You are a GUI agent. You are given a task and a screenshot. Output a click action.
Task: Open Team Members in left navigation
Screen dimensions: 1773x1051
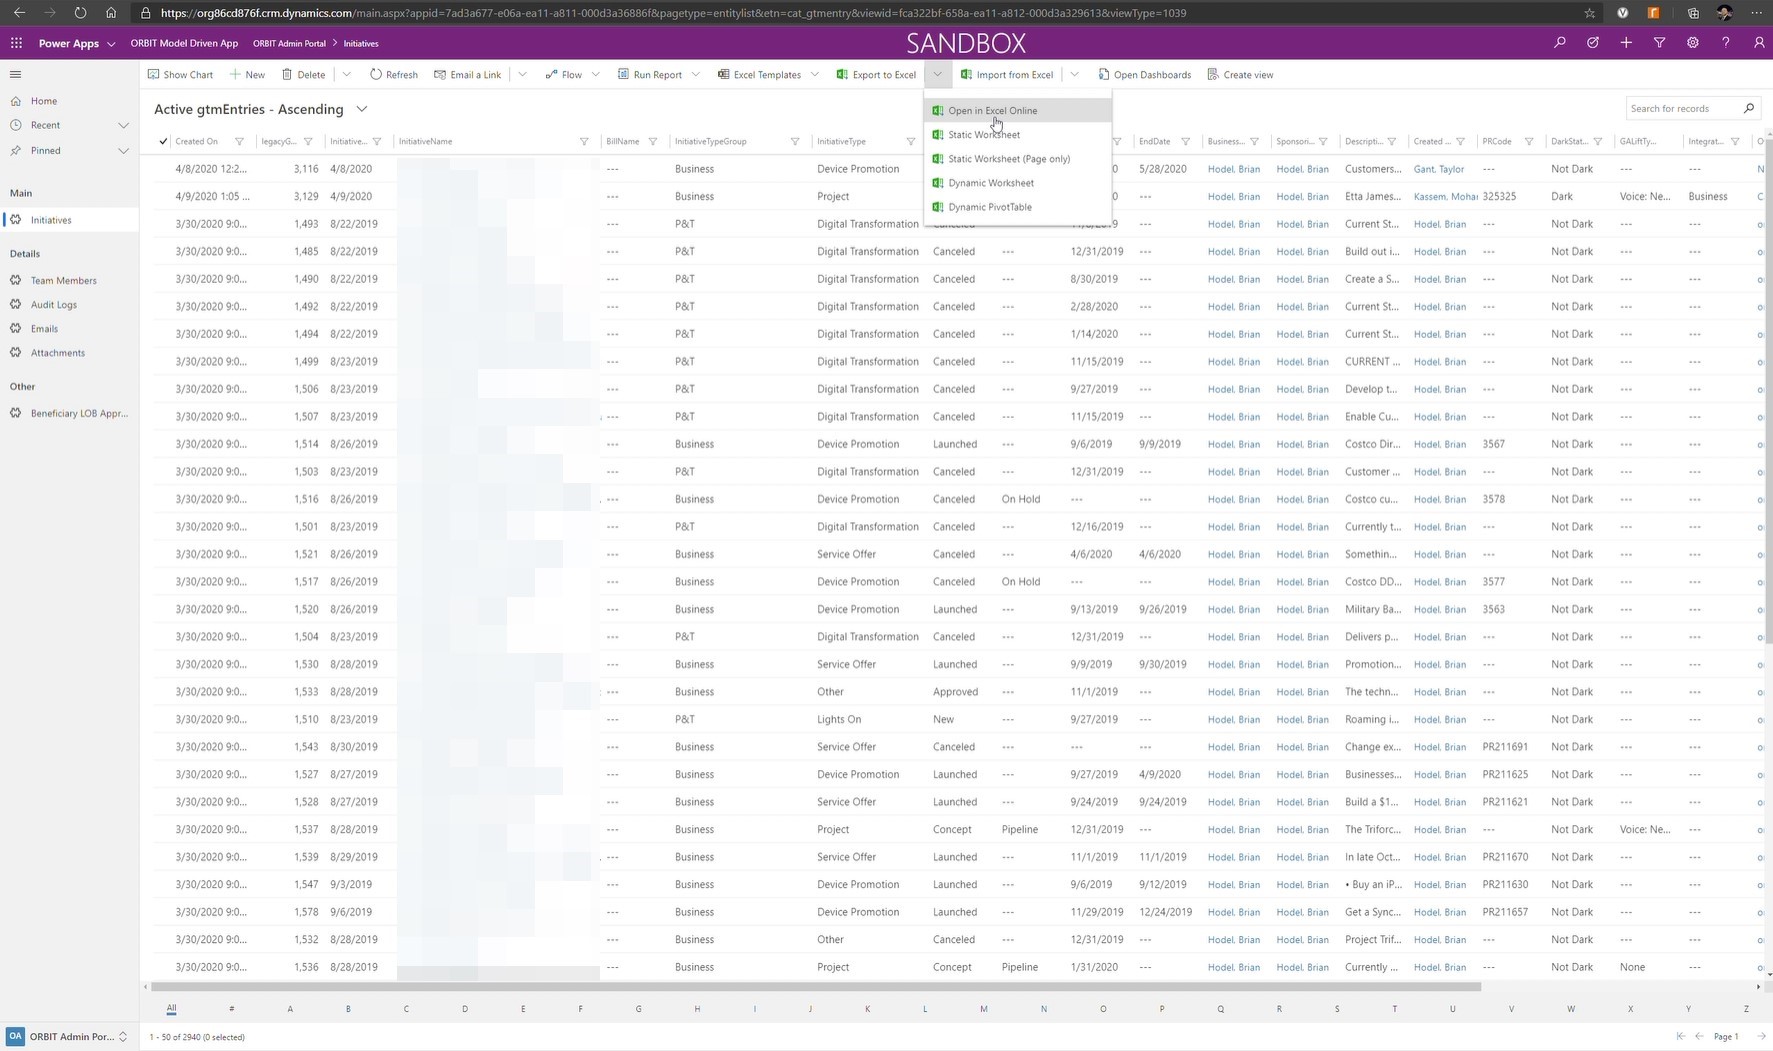[x=63, y=281]
